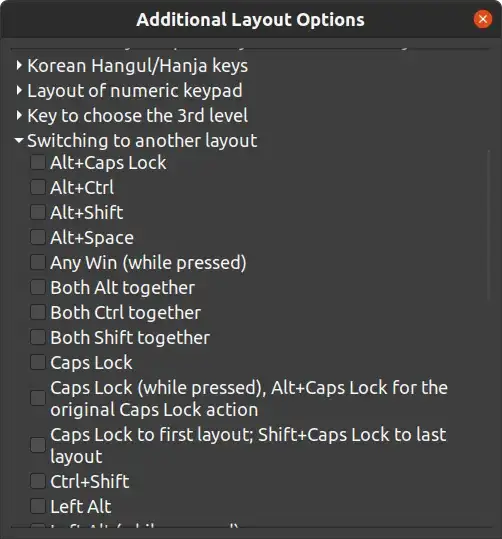Enable the Alt+Caps Lock checkbox

38,162
